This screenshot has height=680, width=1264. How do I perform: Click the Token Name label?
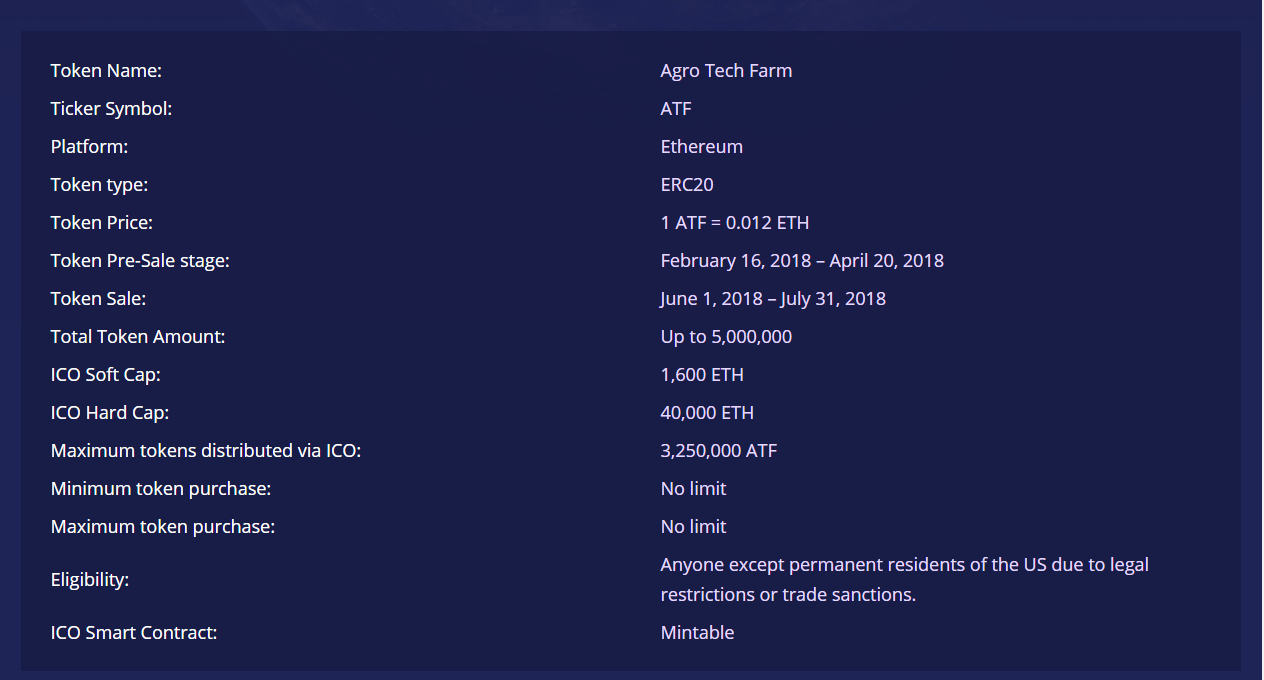(106, 71)
